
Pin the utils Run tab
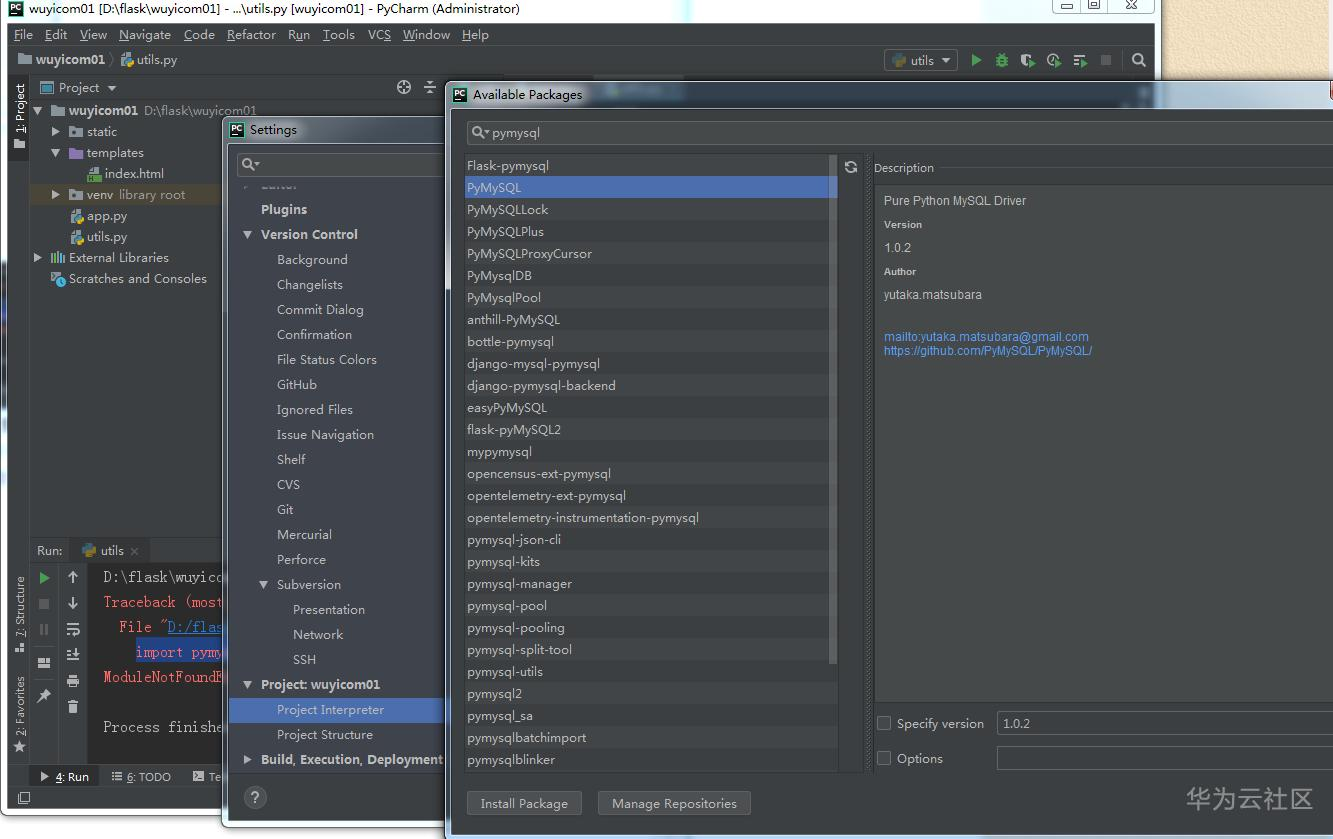(x=44, y=696)
